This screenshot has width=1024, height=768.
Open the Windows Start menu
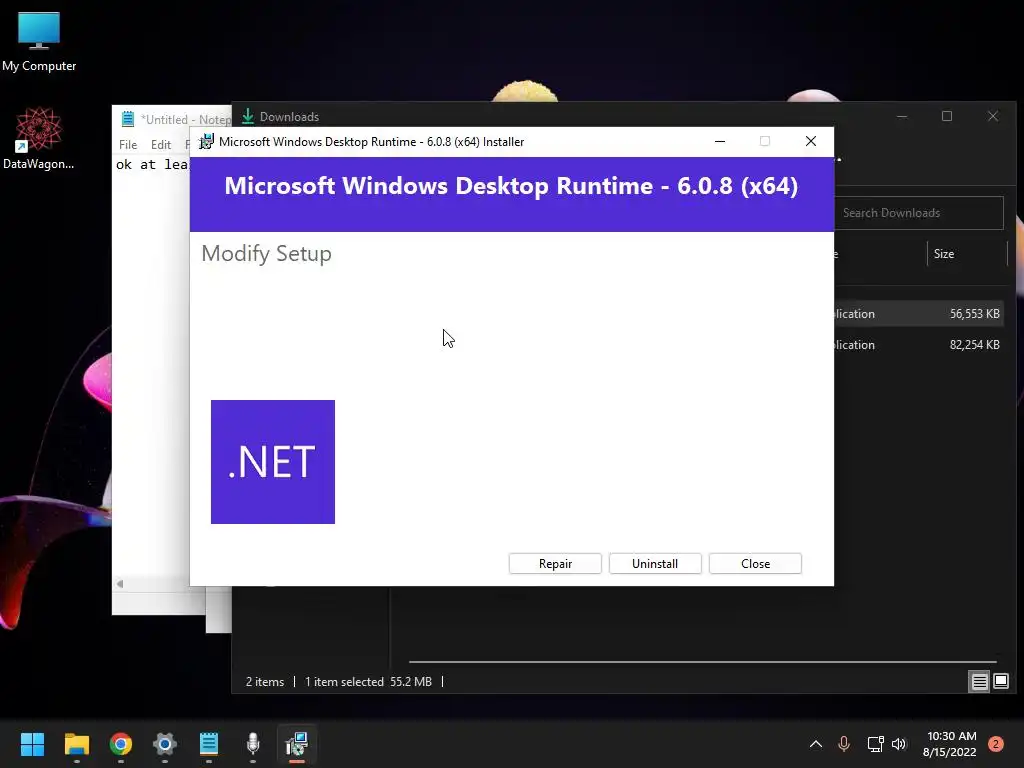click(x=32, y=744)
